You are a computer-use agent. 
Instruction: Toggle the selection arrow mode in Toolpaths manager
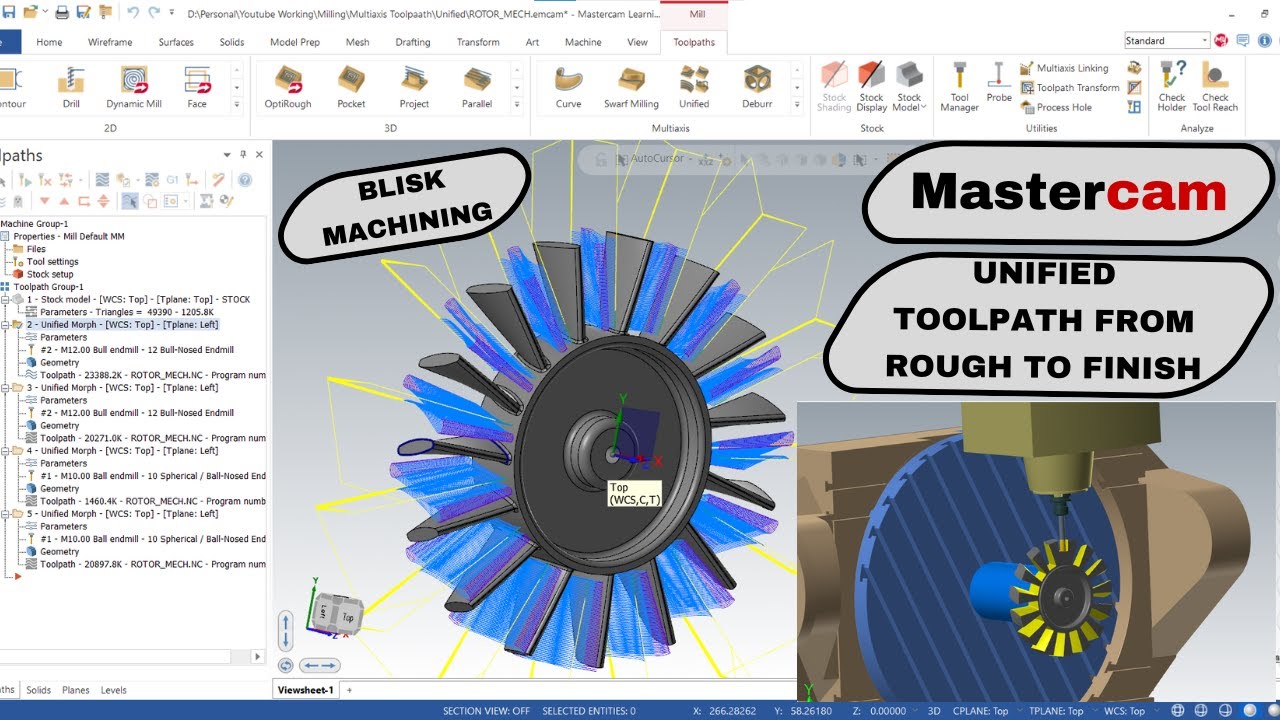130,201
